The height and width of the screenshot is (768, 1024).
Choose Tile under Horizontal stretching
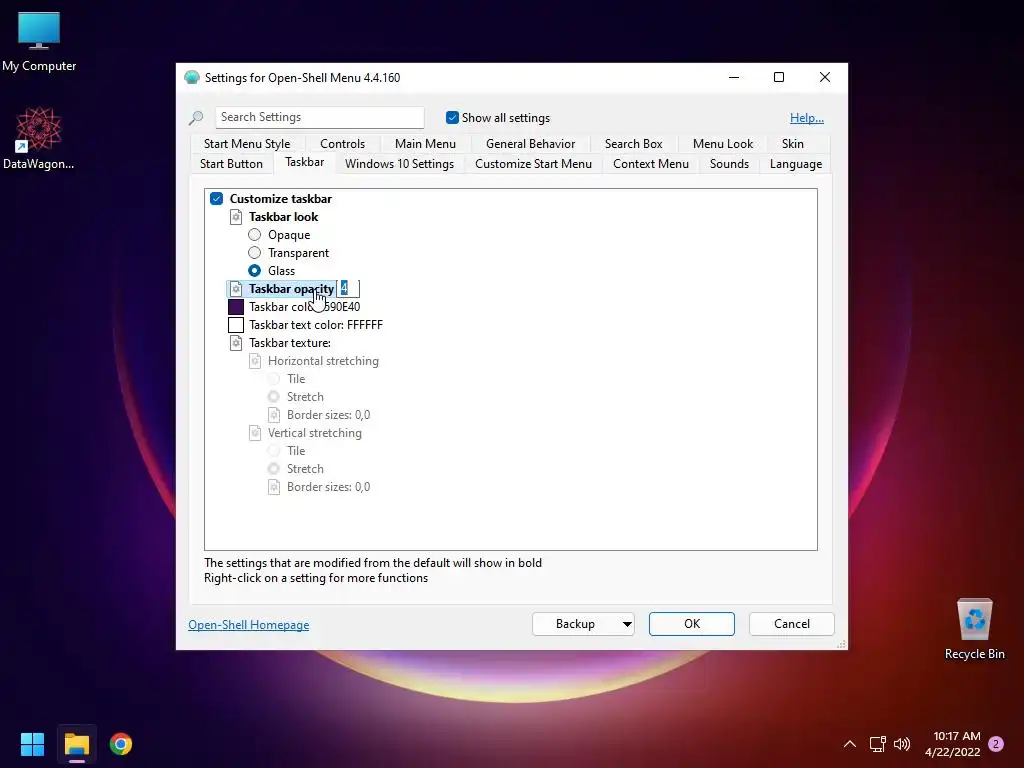274,379
